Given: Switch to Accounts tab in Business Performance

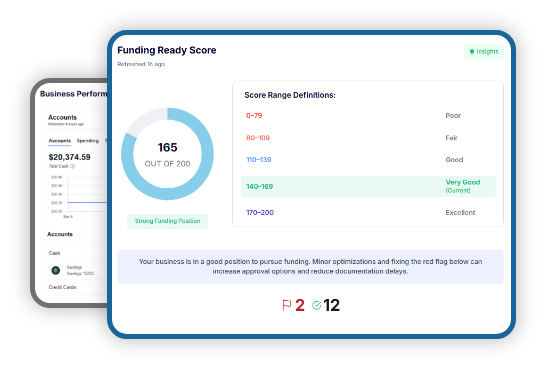Looking at the screenshot, I should [x=60, y=141].
